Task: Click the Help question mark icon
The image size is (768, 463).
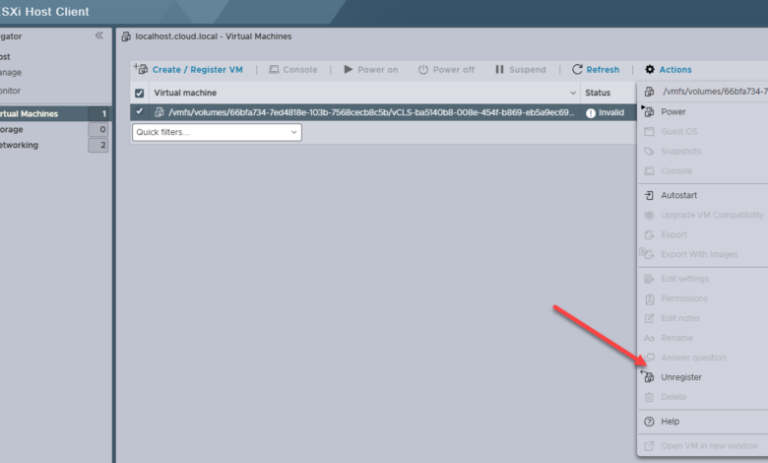Action: [649, 421]
